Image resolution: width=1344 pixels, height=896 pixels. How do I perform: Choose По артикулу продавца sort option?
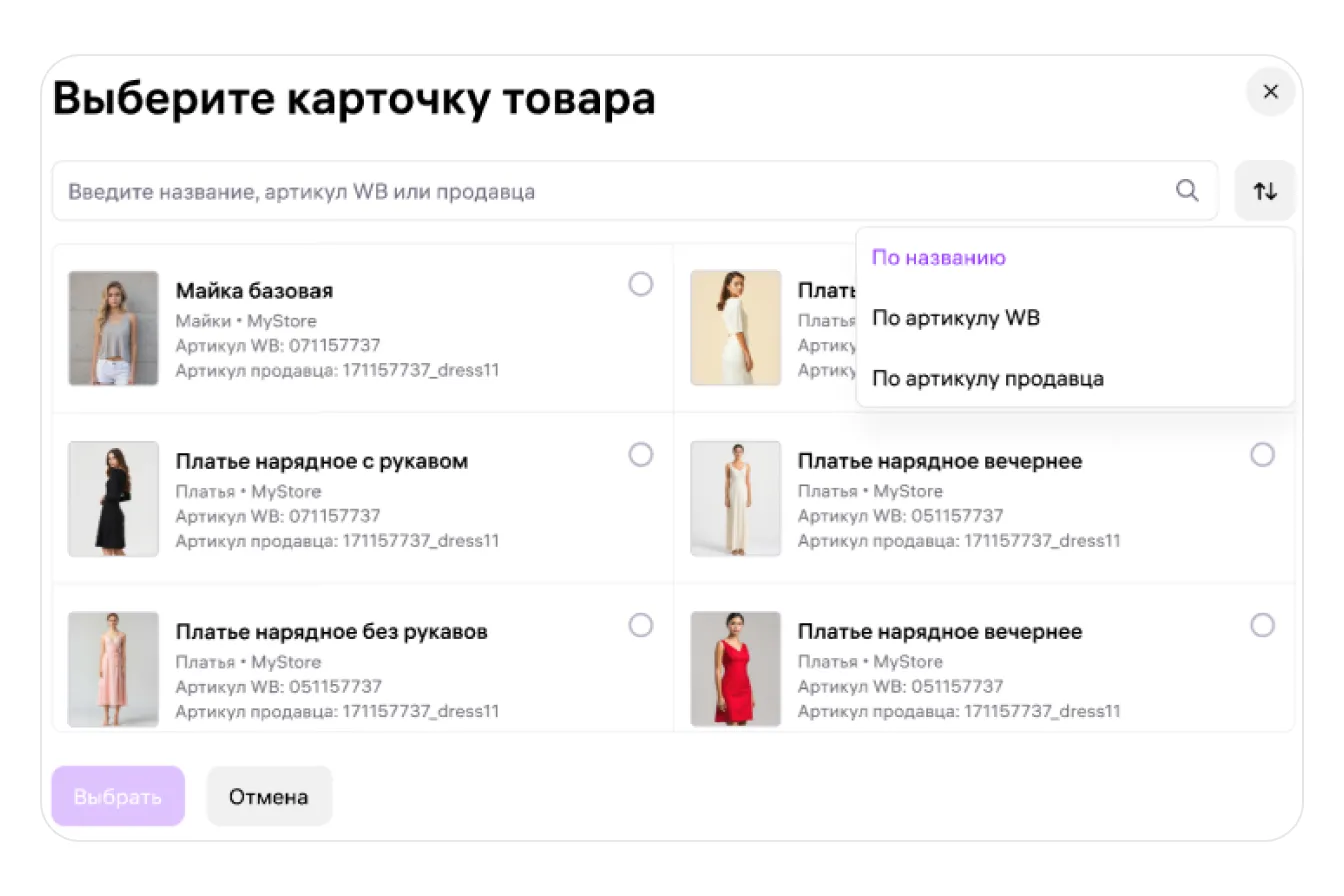tap(988, 379)
